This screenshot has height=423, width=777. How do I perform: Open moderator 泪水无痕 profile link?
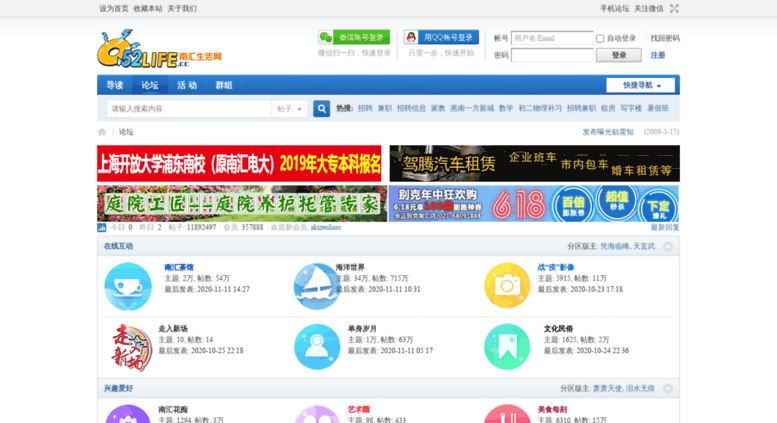[640, 388]
